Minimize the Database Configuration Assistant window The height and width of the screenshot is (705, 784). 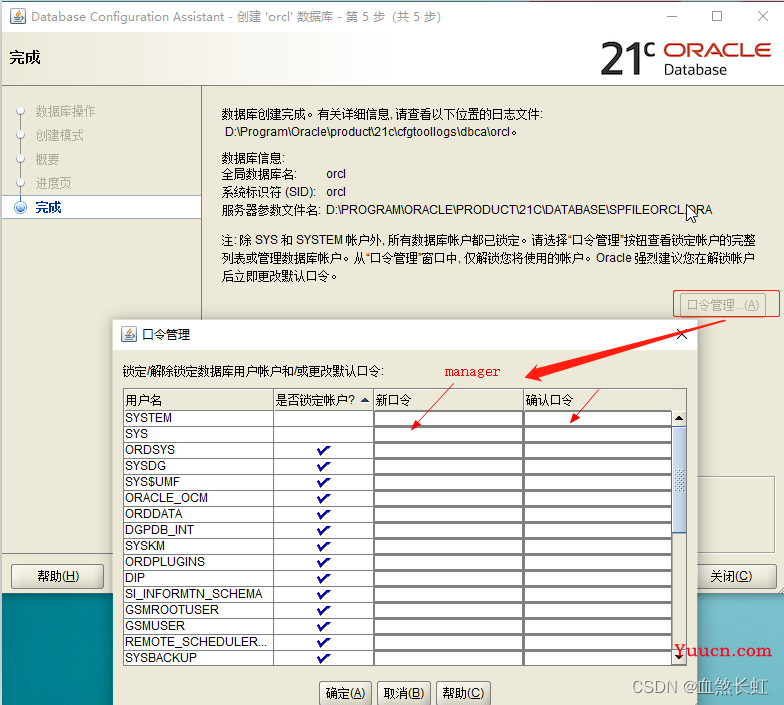tap(672, 16)
